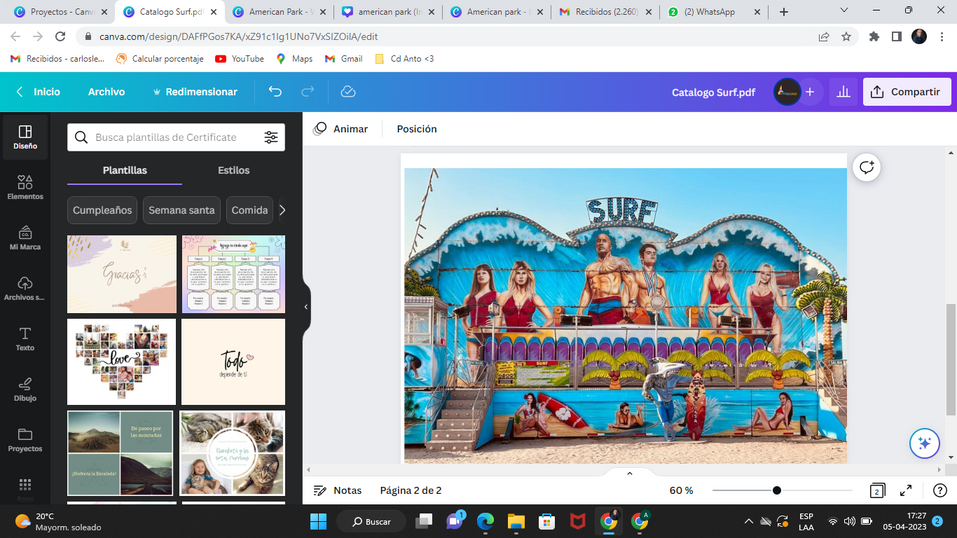957x538 pixels.
Task: Bookmark this page with star icon
Action: 846,37
